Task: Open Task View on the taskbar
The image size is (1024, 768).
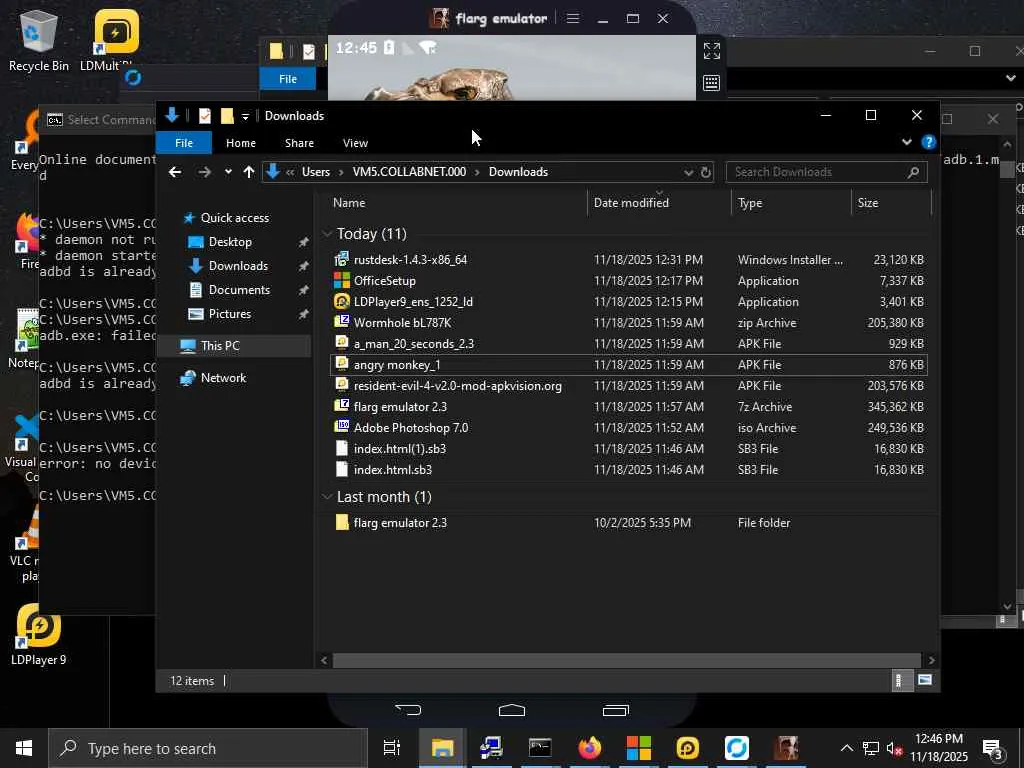Action: [x=391, y=748]
